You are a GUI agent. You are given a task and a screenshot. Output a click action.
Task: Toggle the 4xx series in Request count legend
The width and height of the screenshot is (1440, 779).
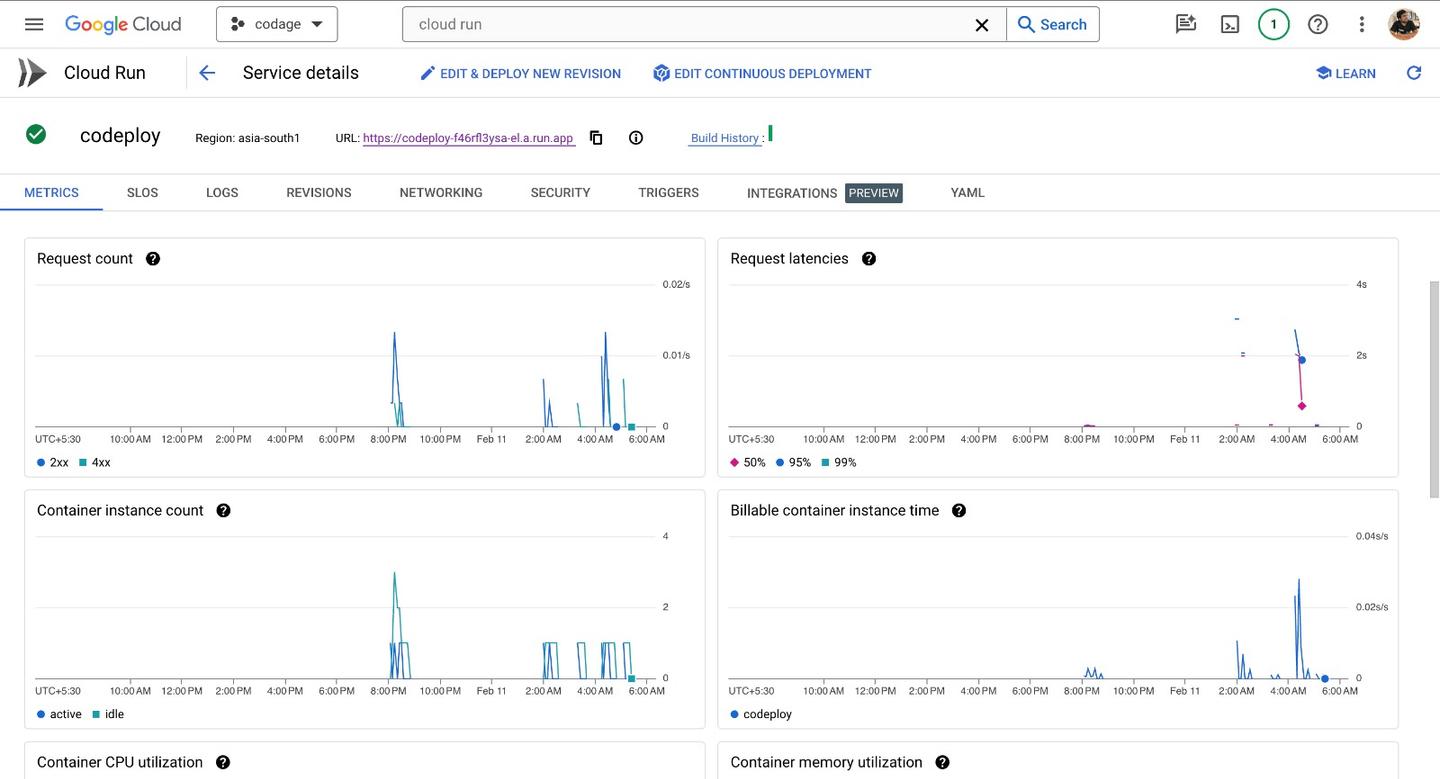pos(95,462)
